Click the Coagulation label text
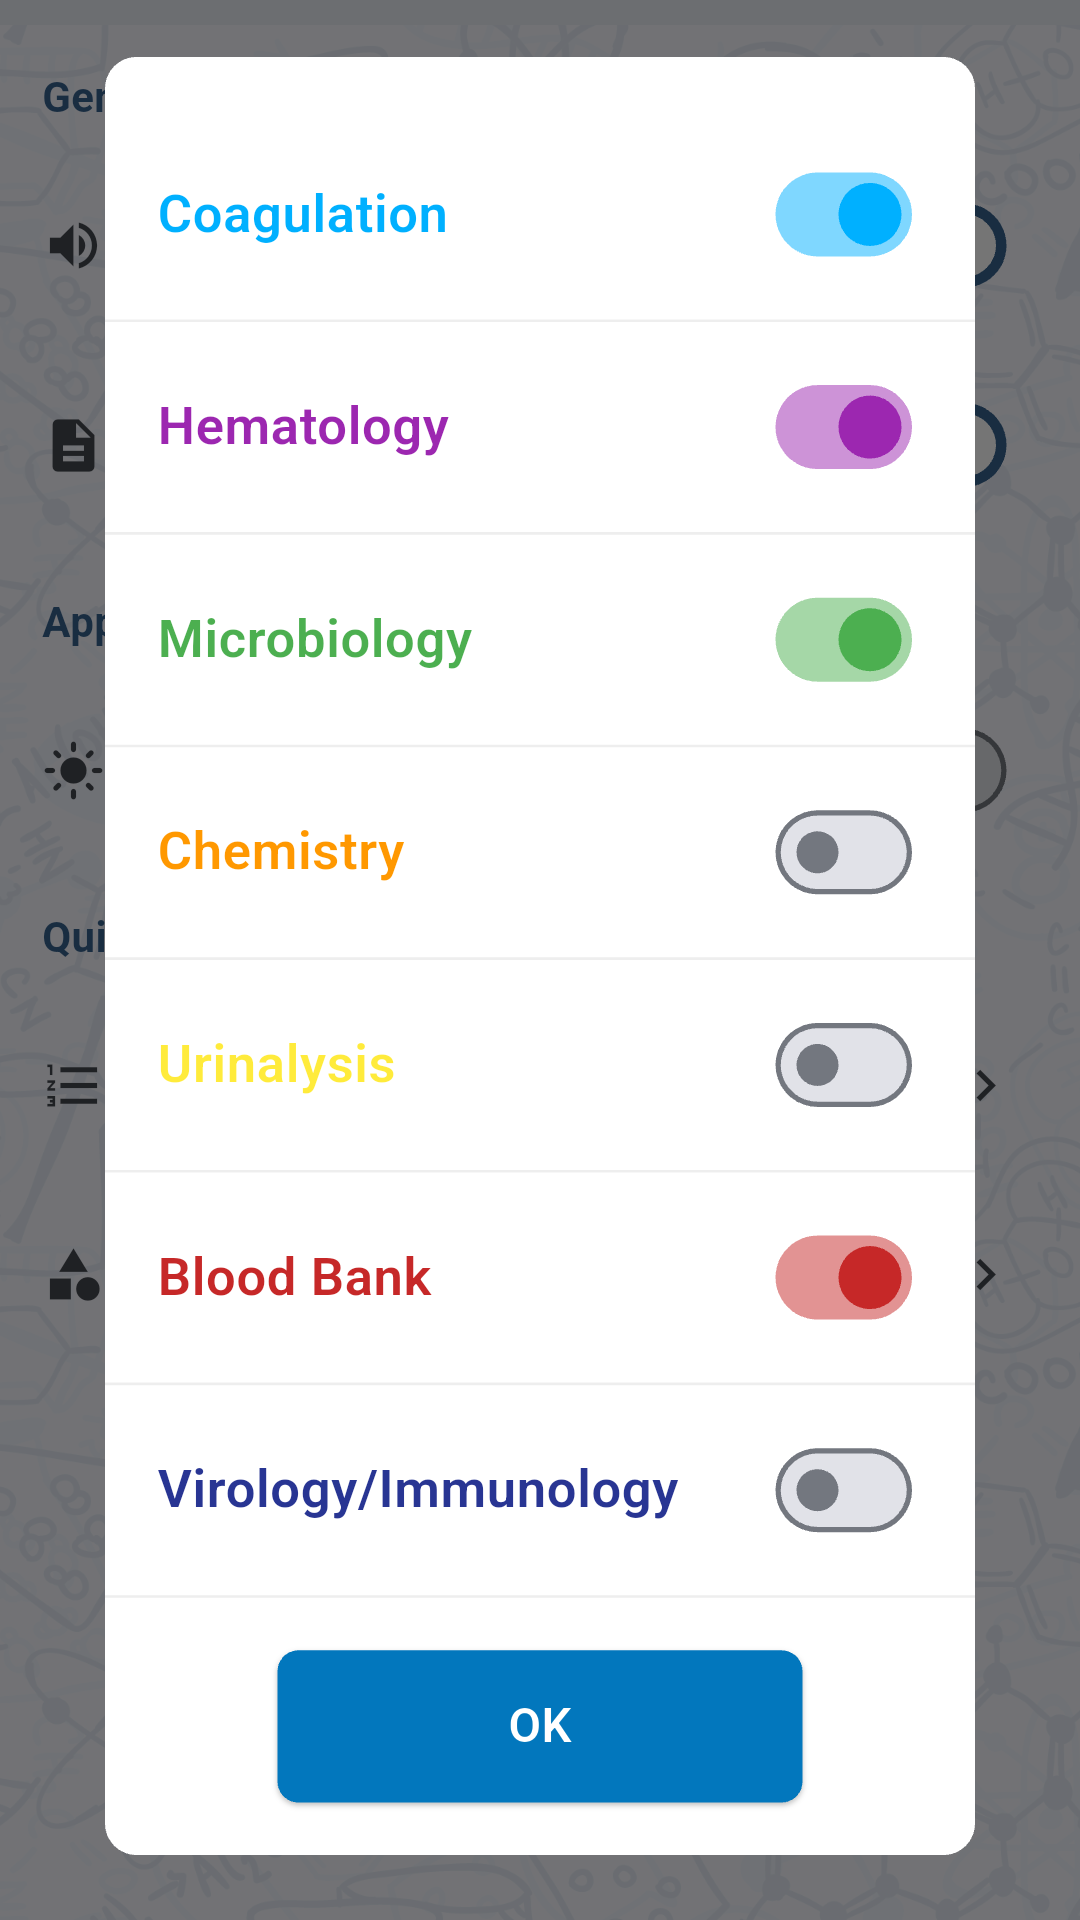This screenshot has width=1080, height=1920. [x=302, y=215]
